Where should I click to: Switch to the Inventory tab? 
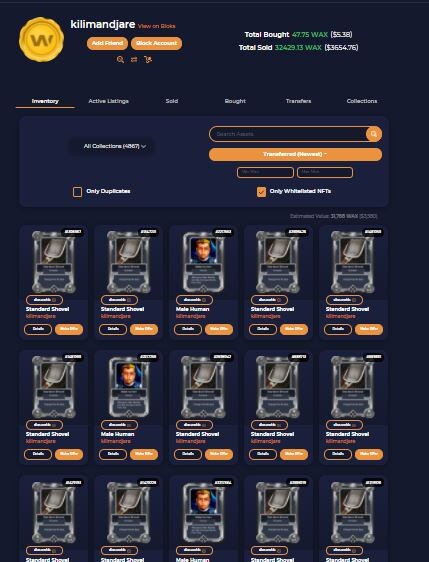pyautogui.click(x=45, y=101)
